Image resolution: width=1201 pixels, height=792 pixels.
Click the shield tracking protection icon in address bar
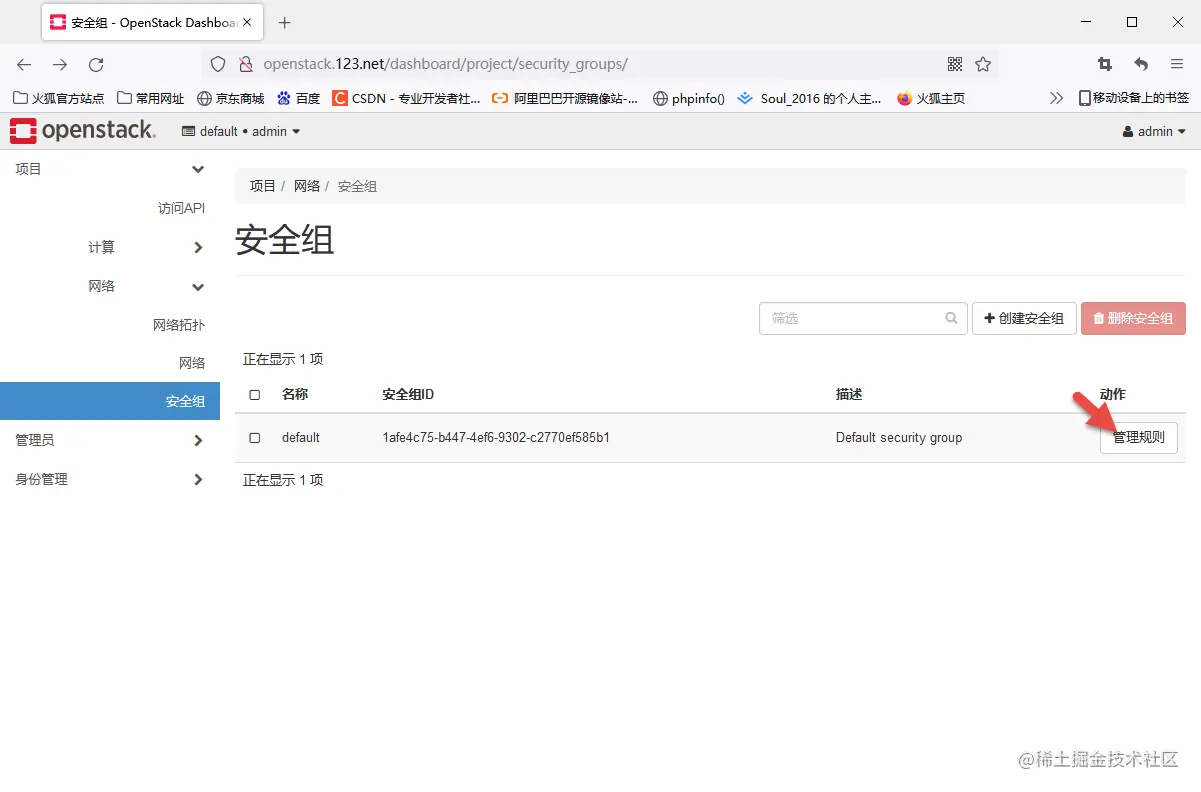coord(217,63)
